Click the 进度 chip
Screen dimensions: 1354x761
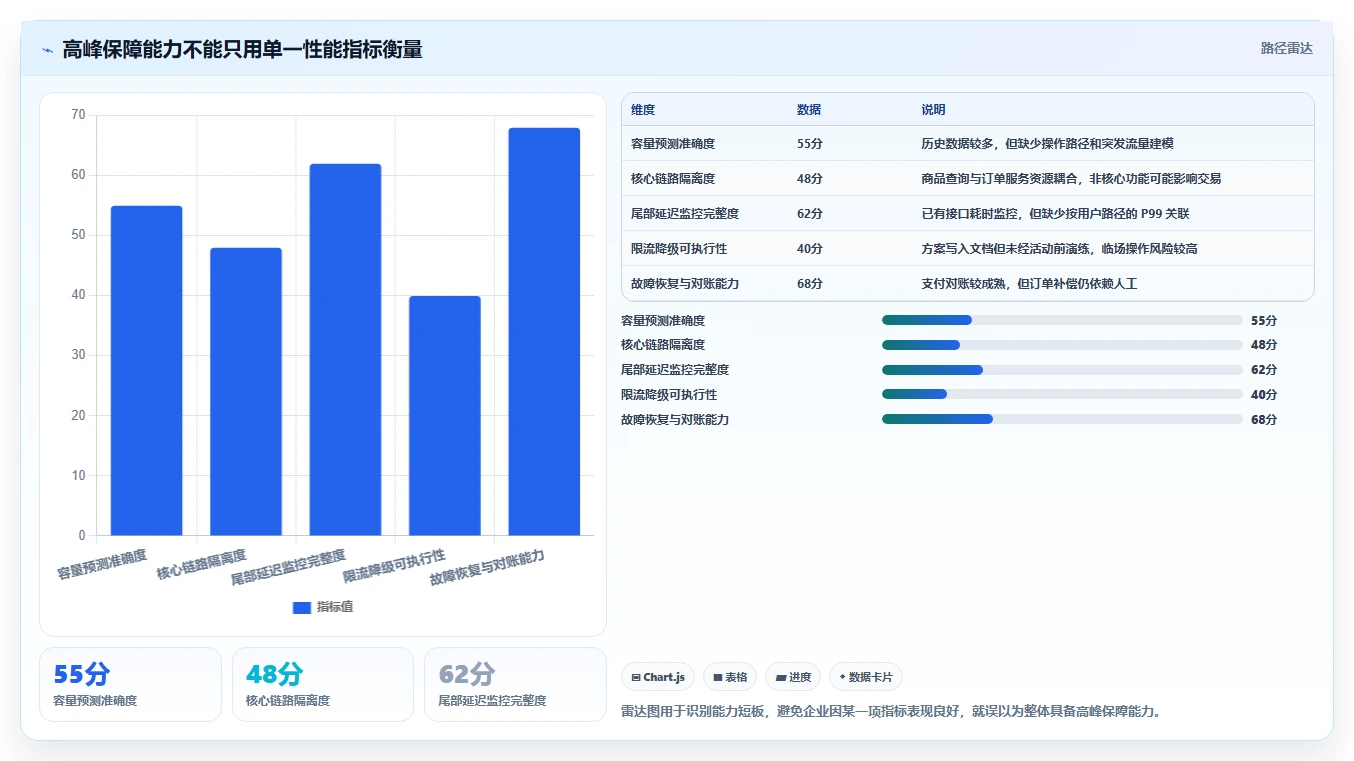(793, 677)
